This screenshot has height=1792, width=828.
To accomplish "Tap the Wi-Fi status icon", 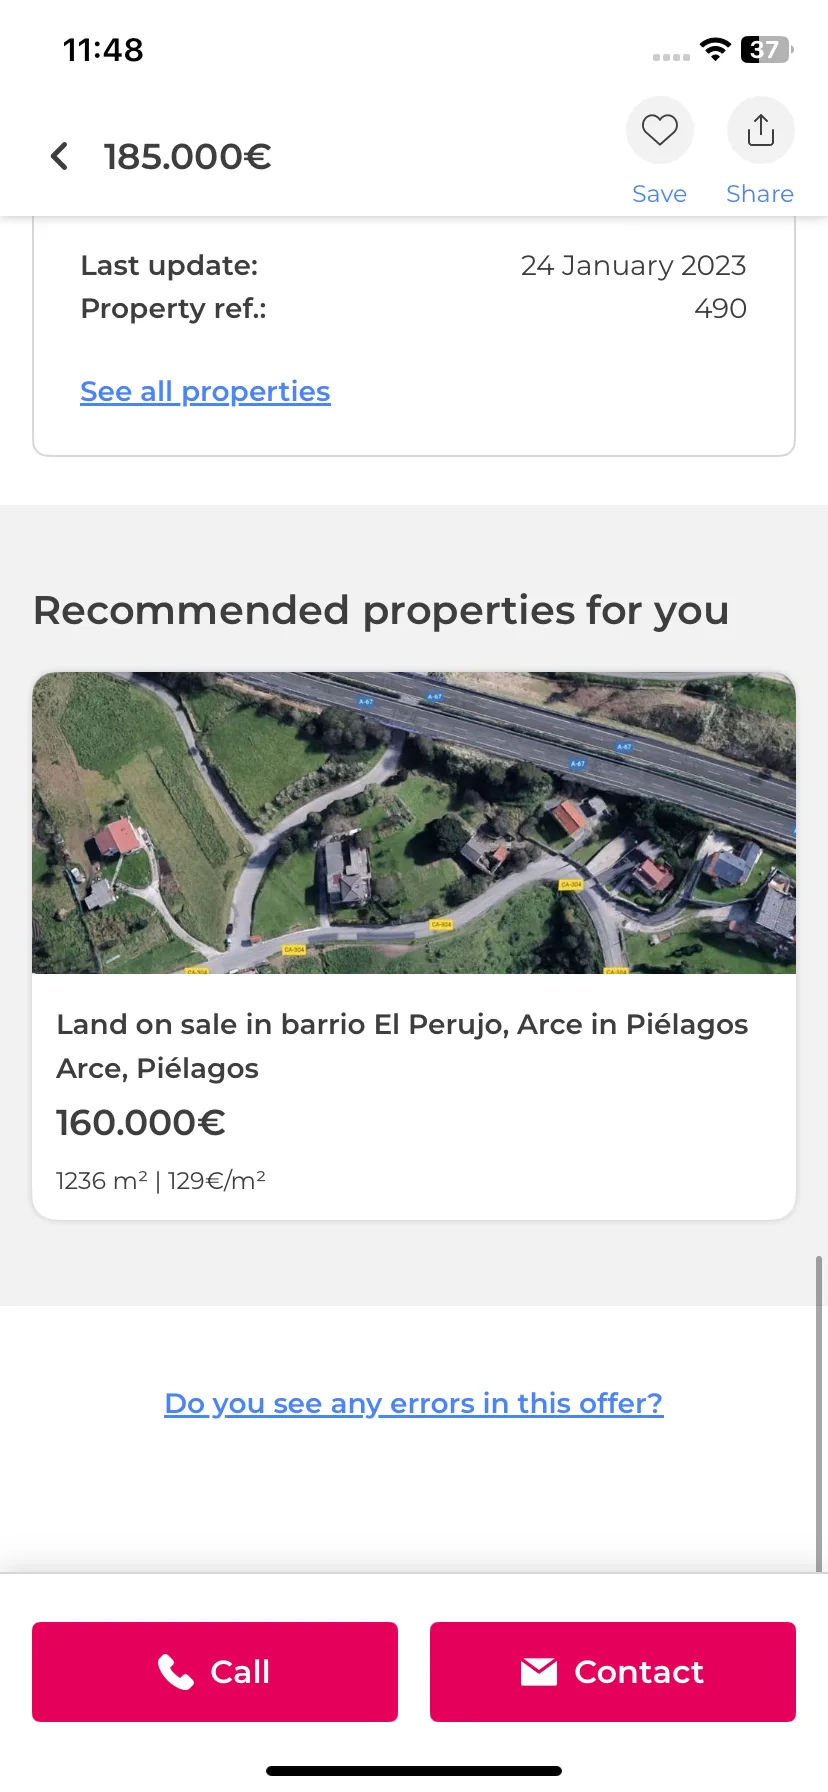I will point(715,49).
